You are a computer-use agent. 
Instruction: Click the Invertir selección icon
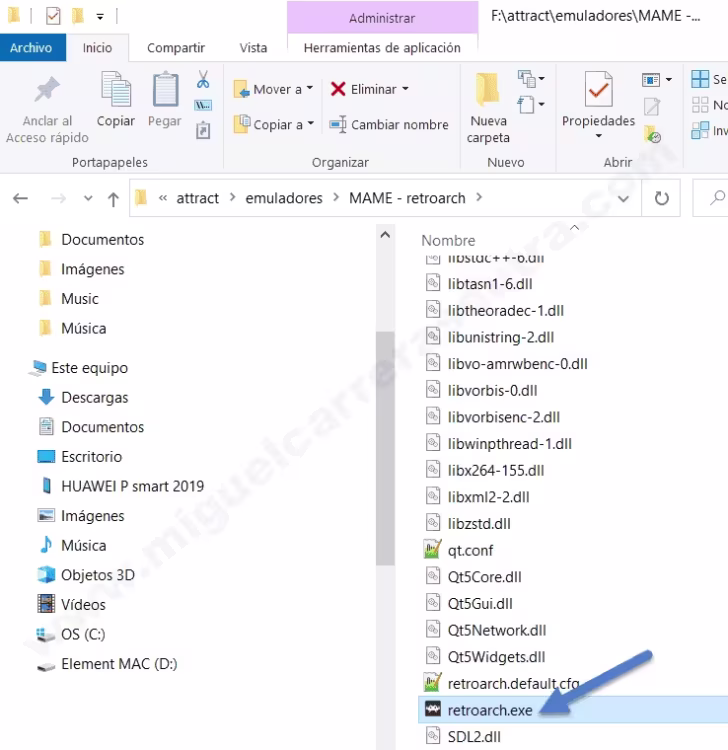700,130
